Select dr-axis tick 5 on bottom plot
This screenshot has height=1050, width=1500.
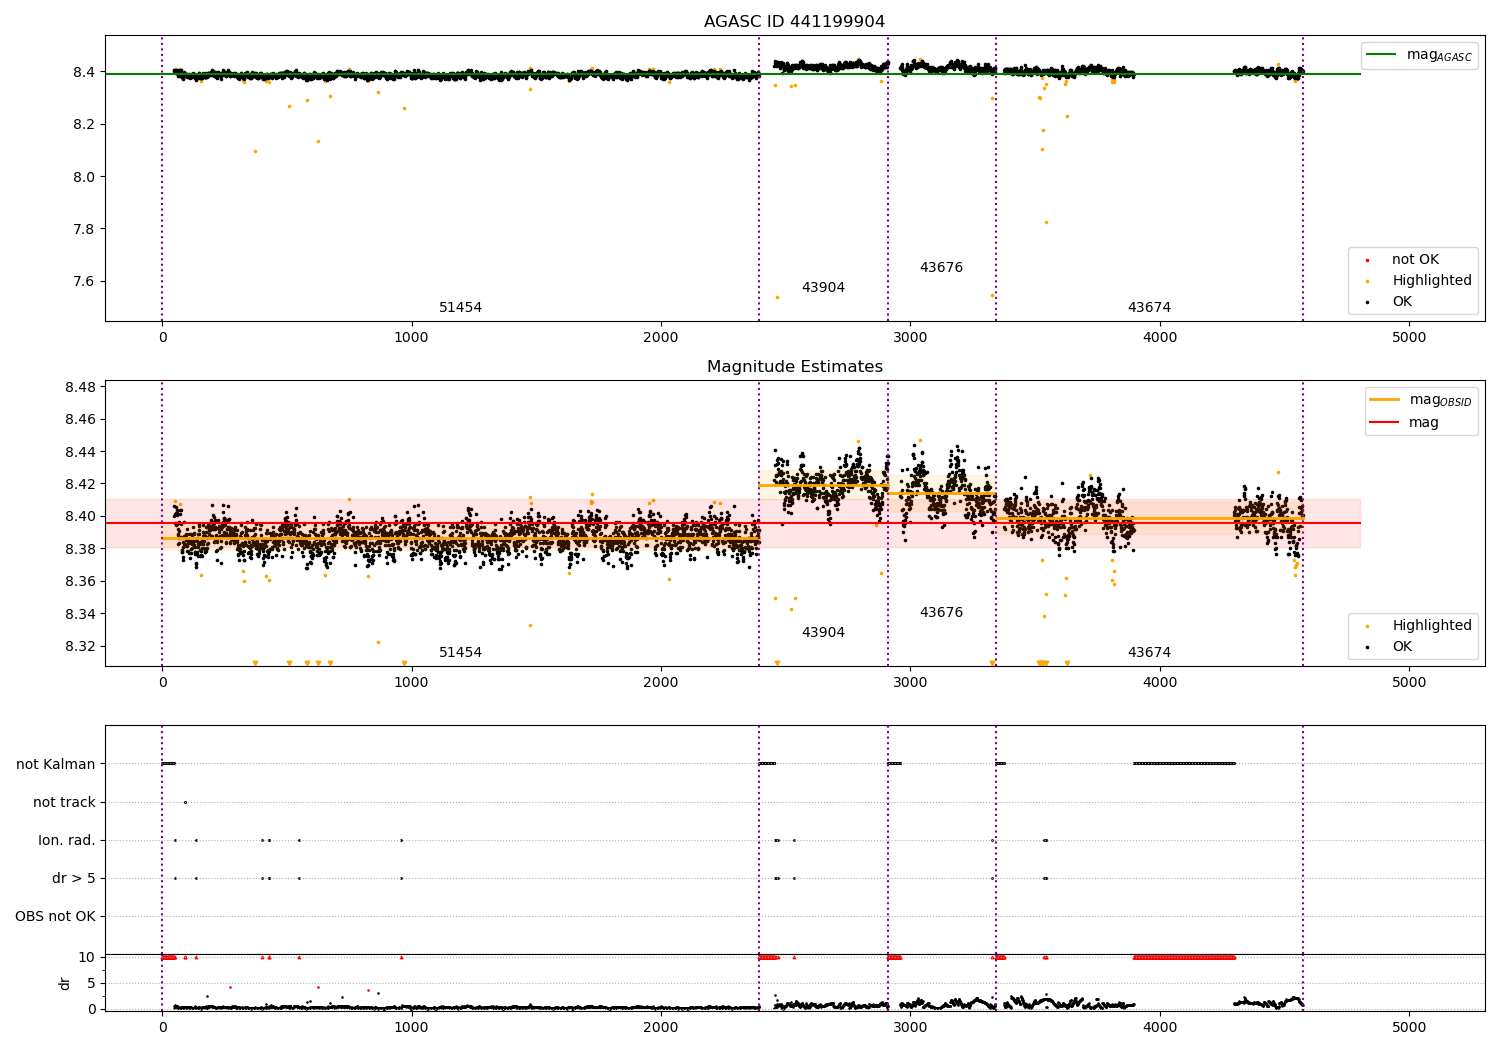(91, 983)
